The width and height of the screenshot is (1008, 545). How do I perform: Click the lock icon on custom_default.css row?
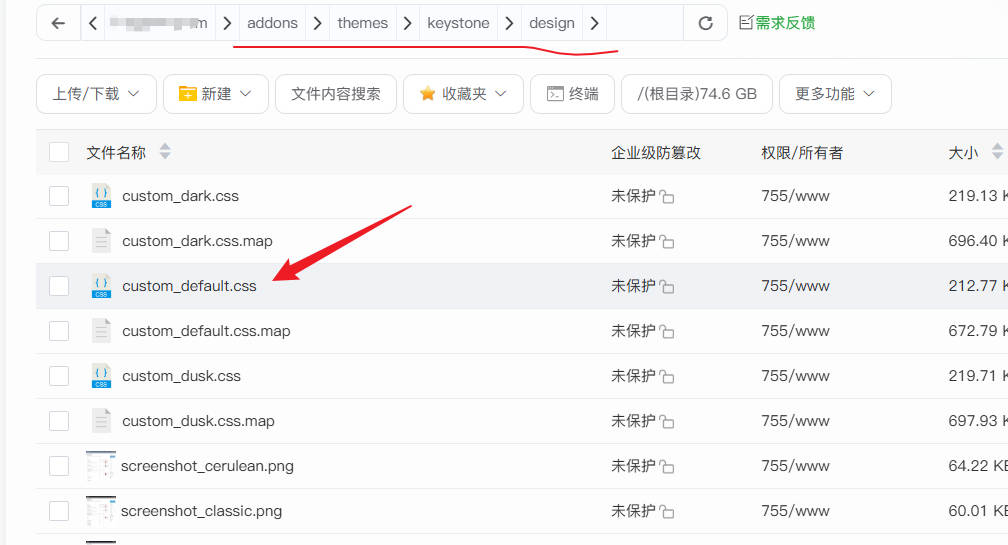click(x=667, y=287)
